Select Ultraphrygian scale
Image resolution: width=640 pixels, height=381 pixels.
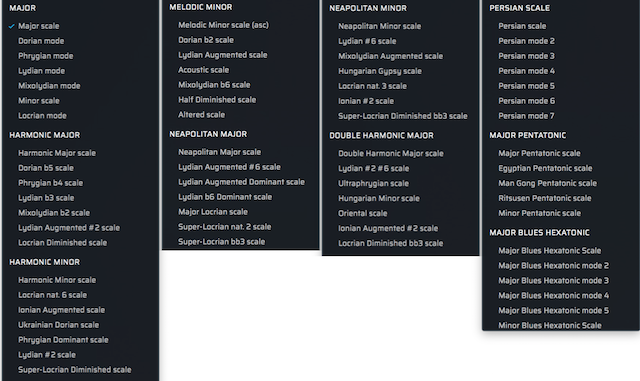coord(373,183)
